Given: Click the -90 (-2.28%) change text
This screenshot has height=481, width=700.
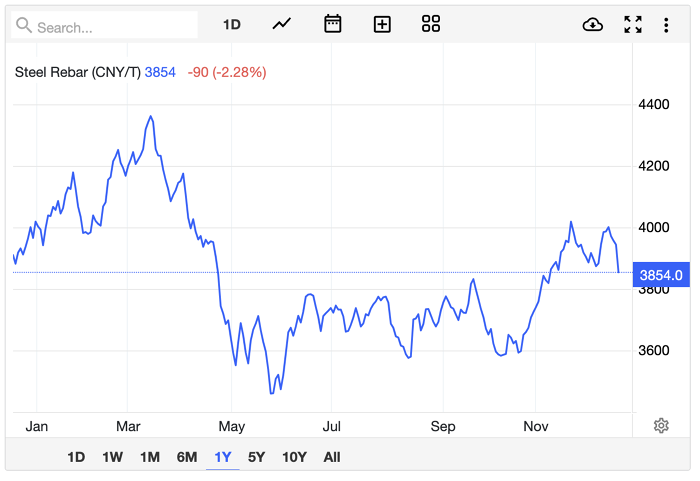Looking at the screenshot, I should [x=227, y=72].
